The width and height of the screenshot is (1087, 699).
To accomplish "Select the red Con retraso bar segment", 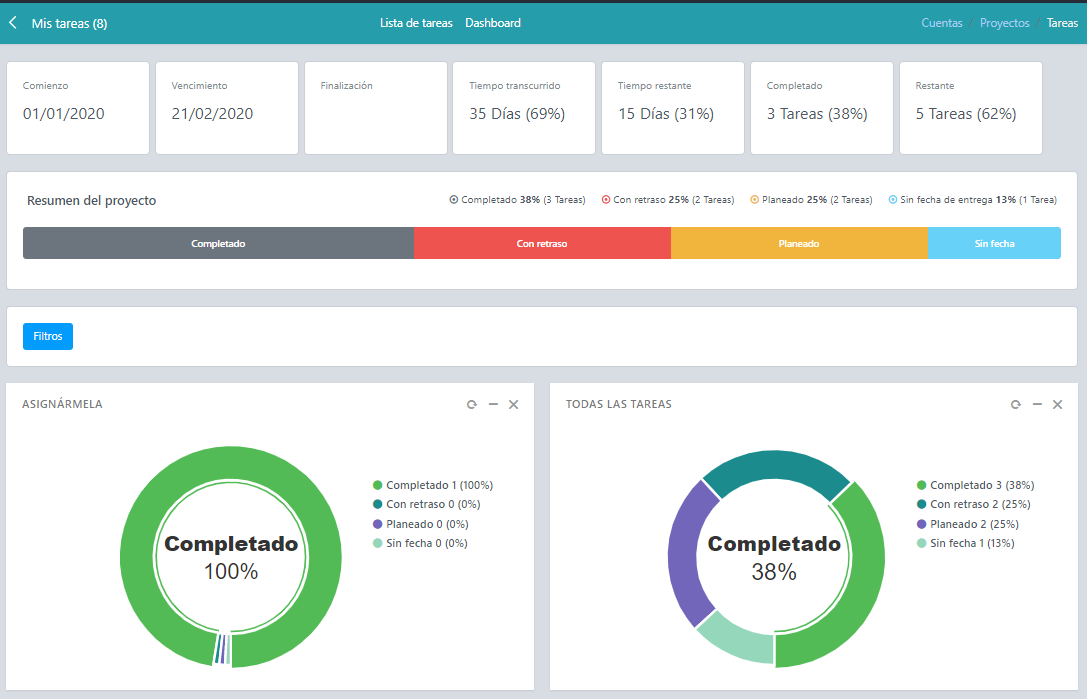I will click(x=542, y=243).
